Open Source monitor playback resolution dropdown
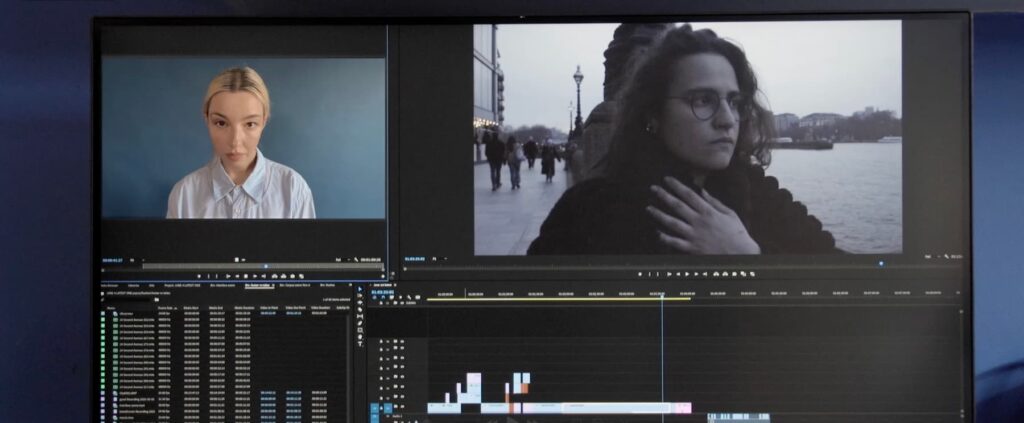This screenshot has height=423, width=1024. coord(340,259)
